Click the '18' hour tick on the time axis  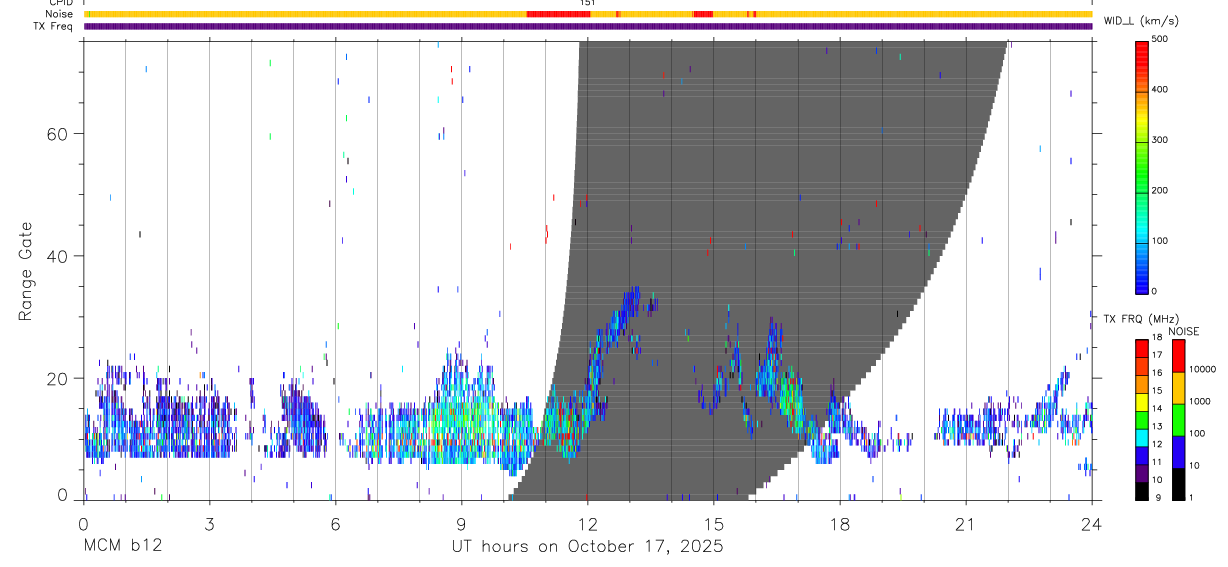tap(839, 523)
